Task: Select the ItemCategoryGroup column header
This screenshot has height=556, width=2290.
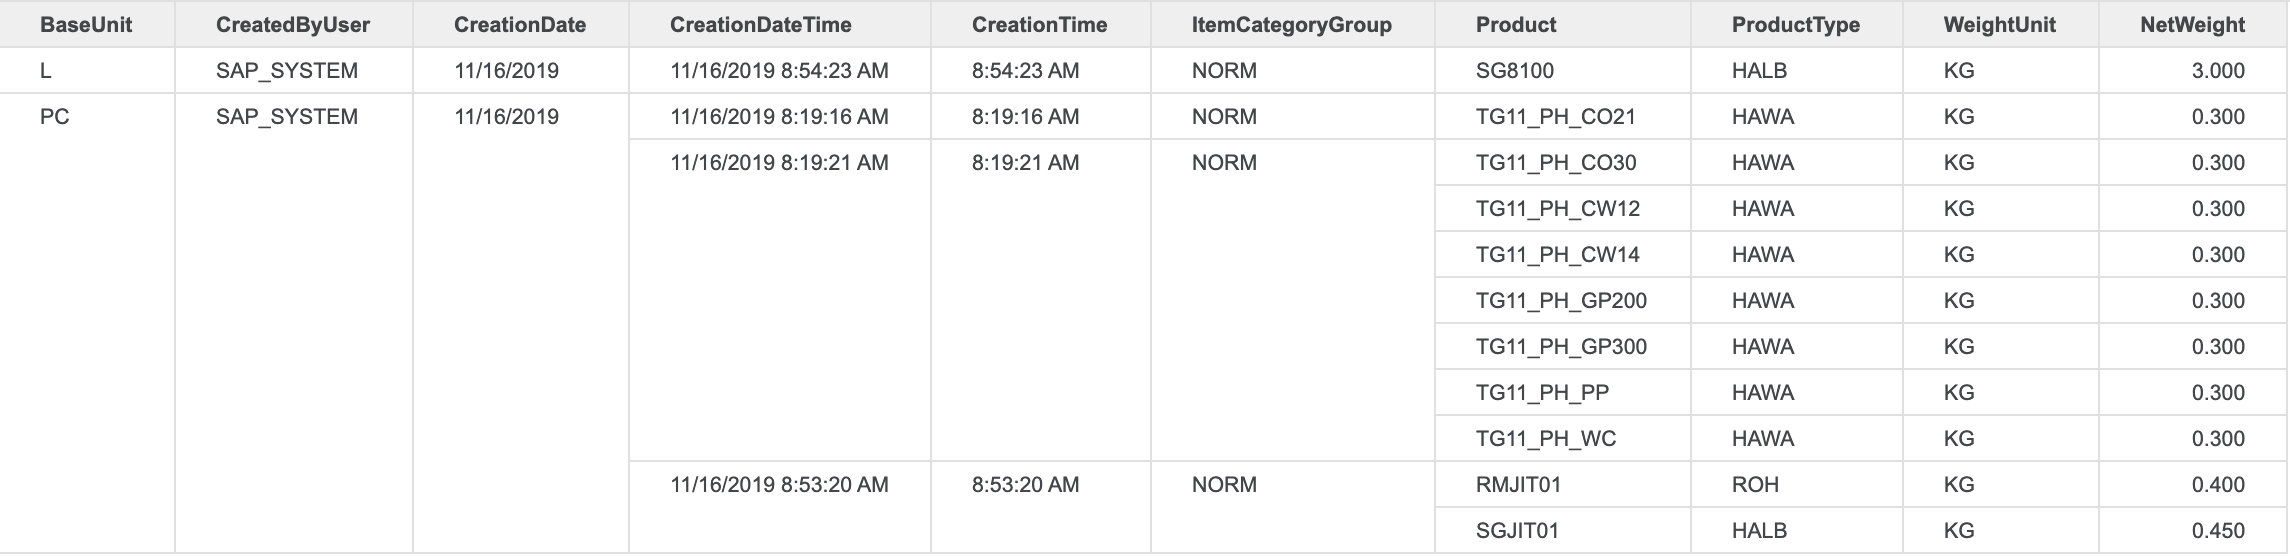Action: pyautogui.click(x=1291, y=25)
